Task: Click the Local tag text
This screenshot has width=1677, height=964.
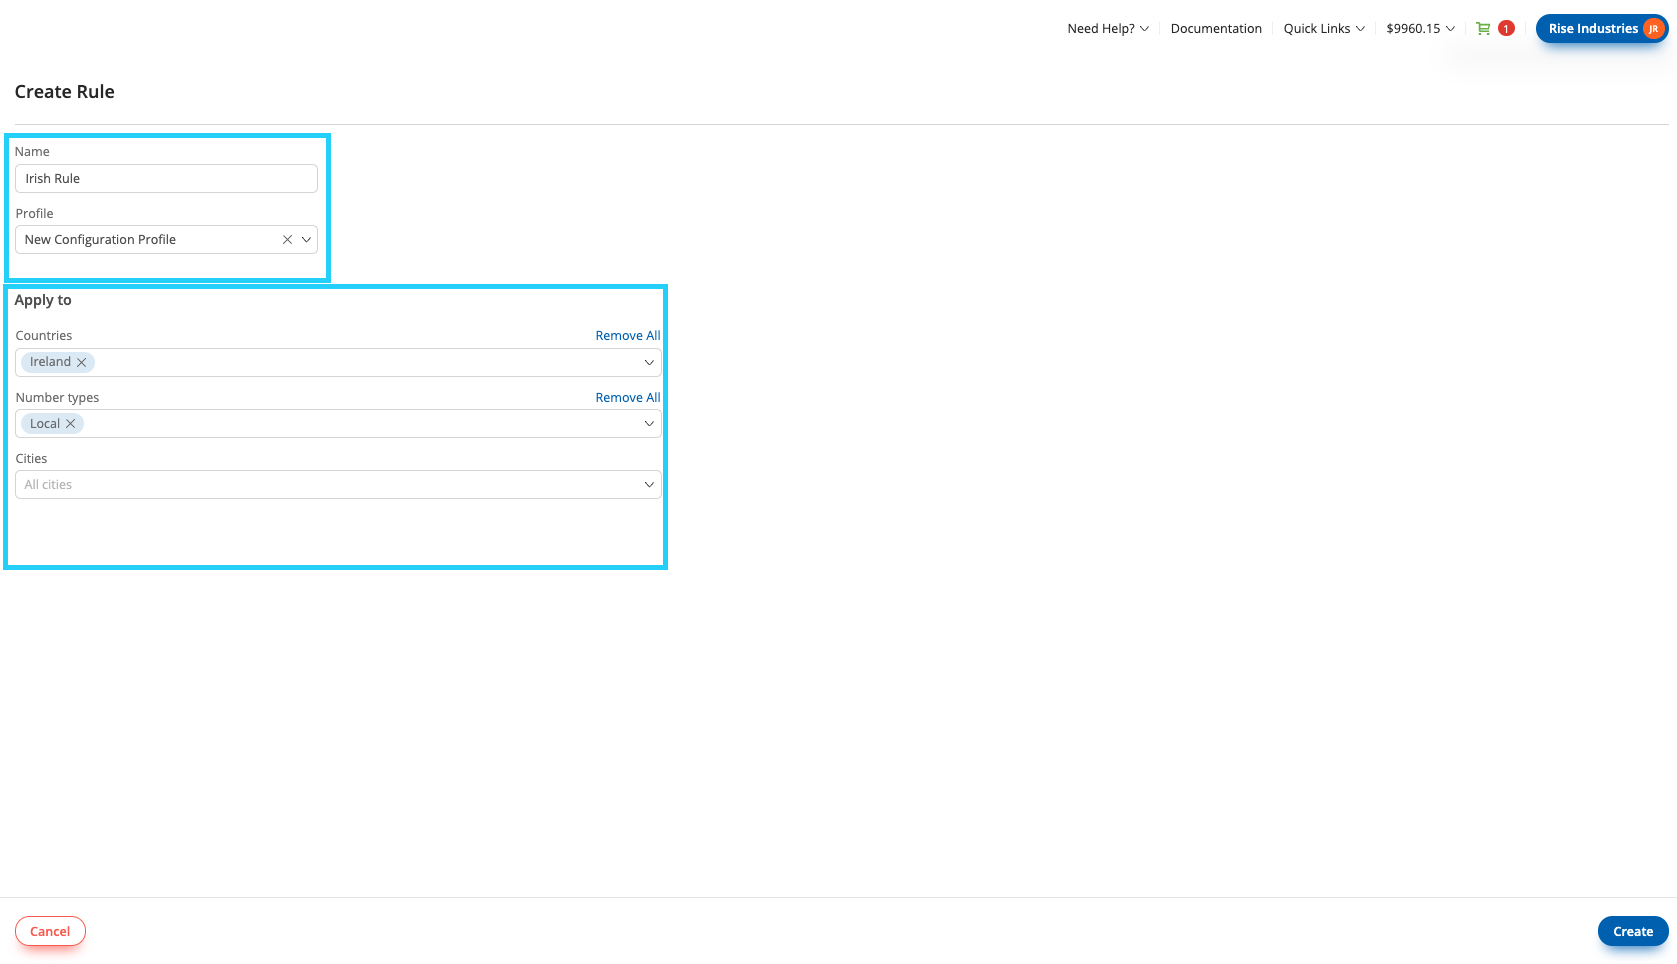Action: tap(45, 424)
